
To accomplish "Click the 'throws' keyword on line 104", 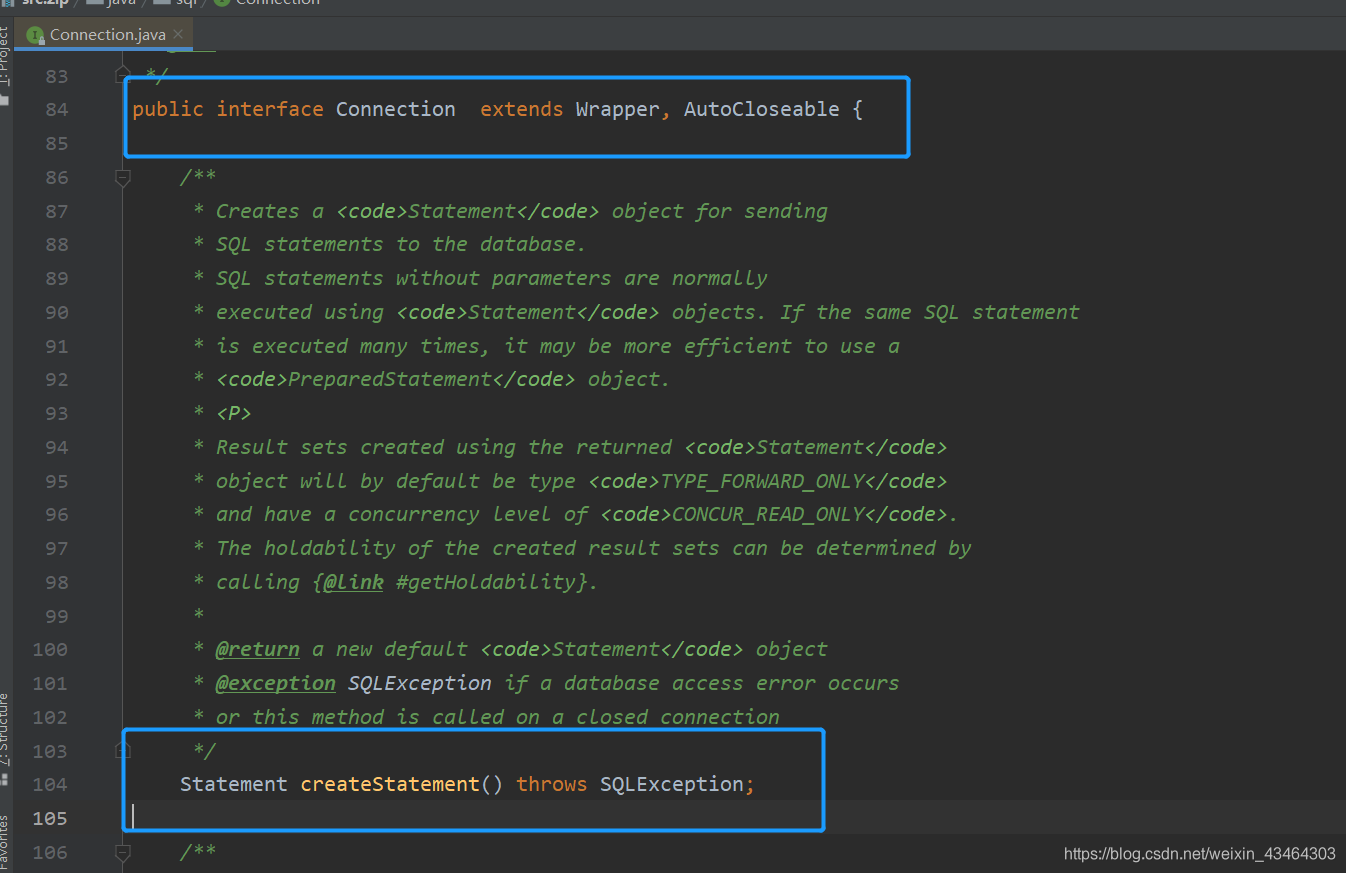I will [x=551, y=784].
